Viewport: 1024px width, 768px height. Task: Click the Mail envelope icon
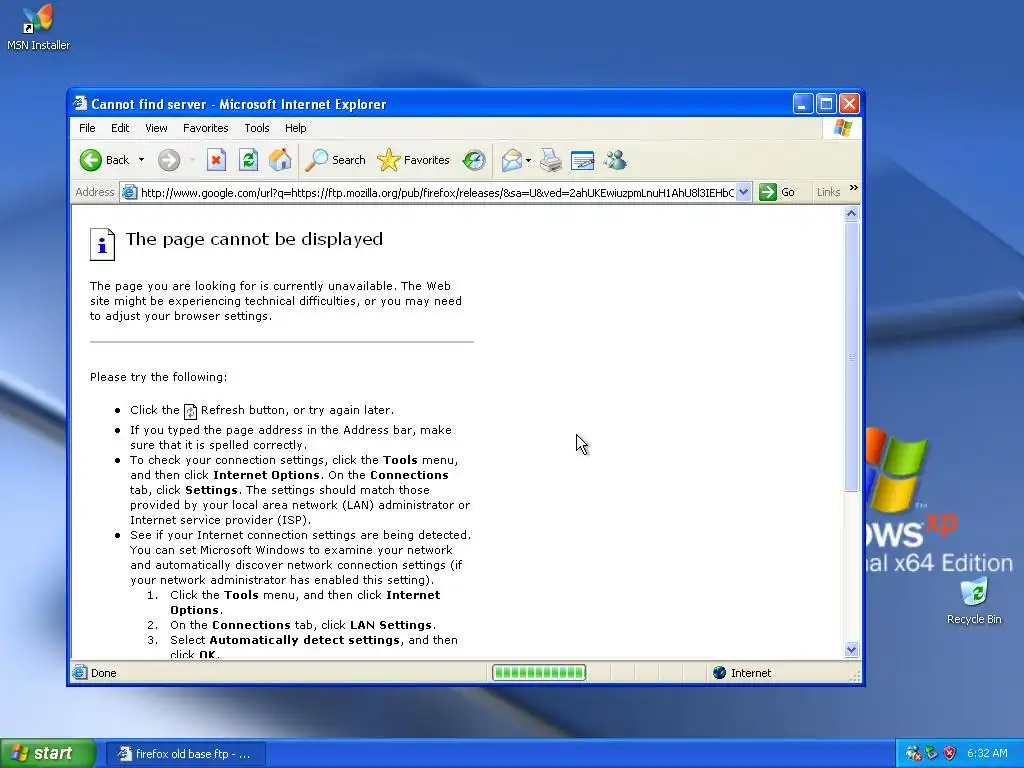pos(511,160)
